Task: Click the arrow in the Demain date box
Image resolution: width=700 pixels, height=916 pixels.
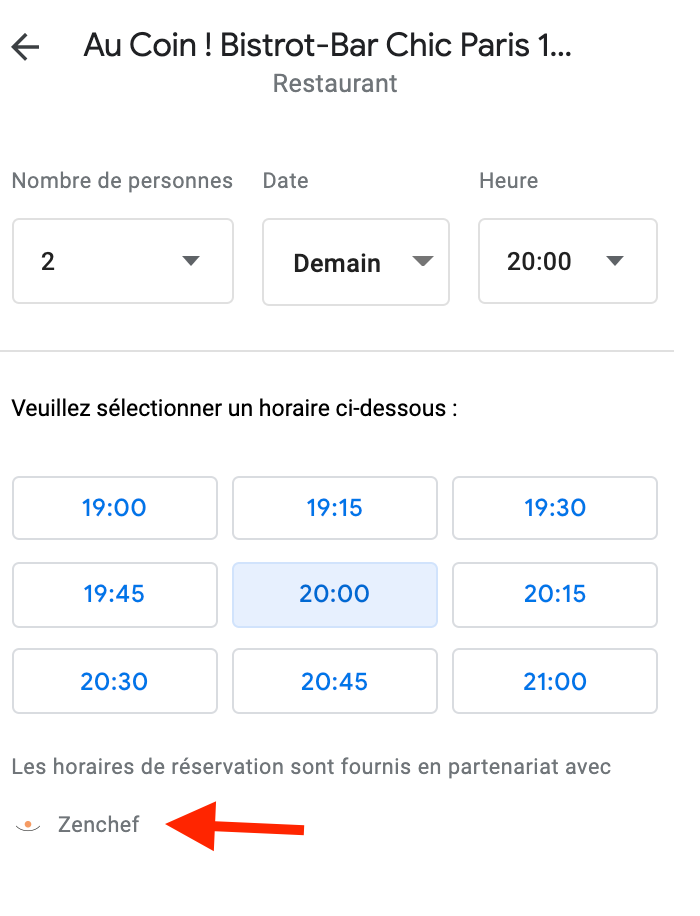Action: [423, 261]
